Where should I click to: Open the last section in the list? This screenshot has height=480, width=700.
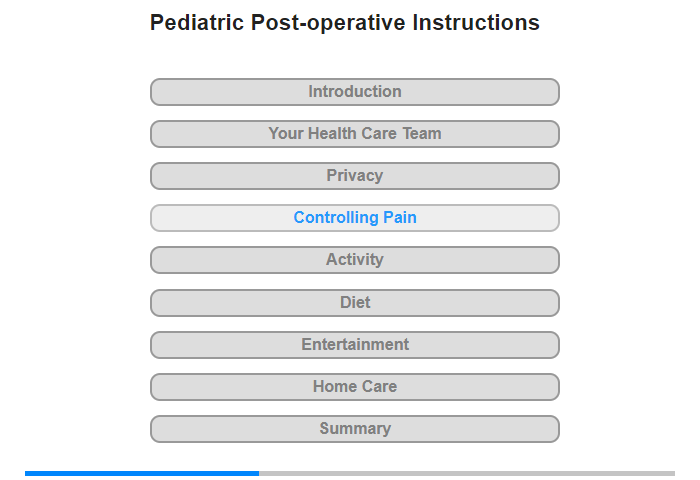(x=354, y=429)
